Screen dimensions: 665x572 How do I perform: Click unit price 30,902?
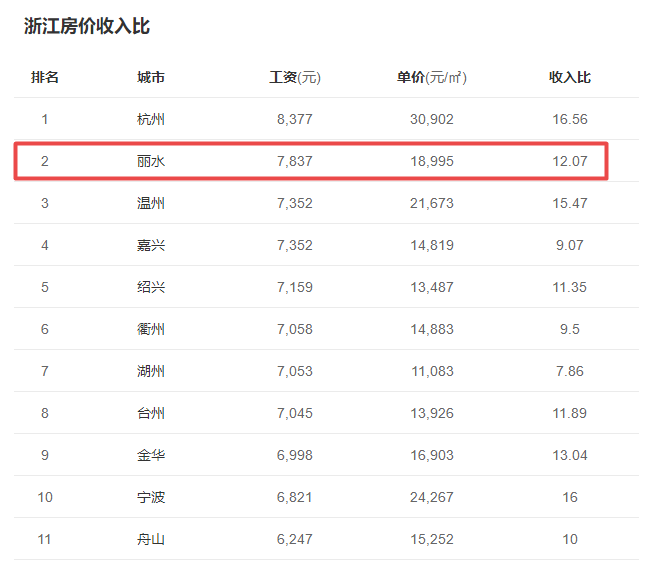pyautogui.click(x=432, y=119)
